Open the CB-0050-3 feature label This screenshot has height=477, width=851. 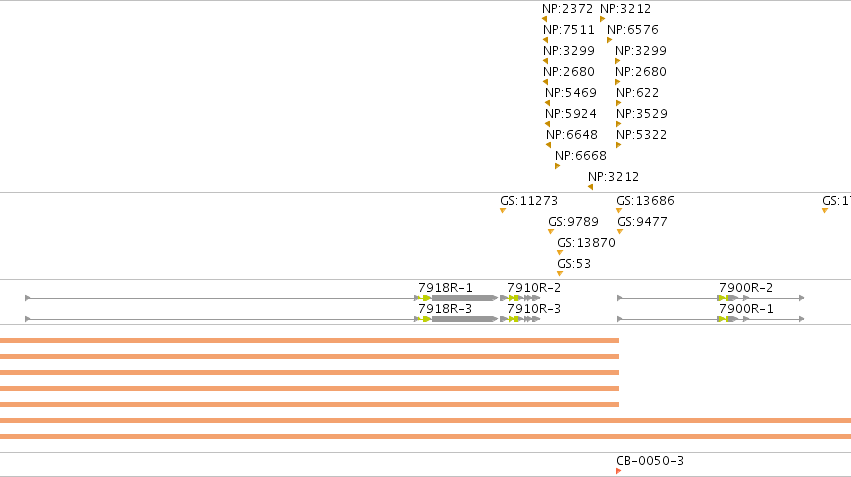pyautogui.click(x=650, y=461)
